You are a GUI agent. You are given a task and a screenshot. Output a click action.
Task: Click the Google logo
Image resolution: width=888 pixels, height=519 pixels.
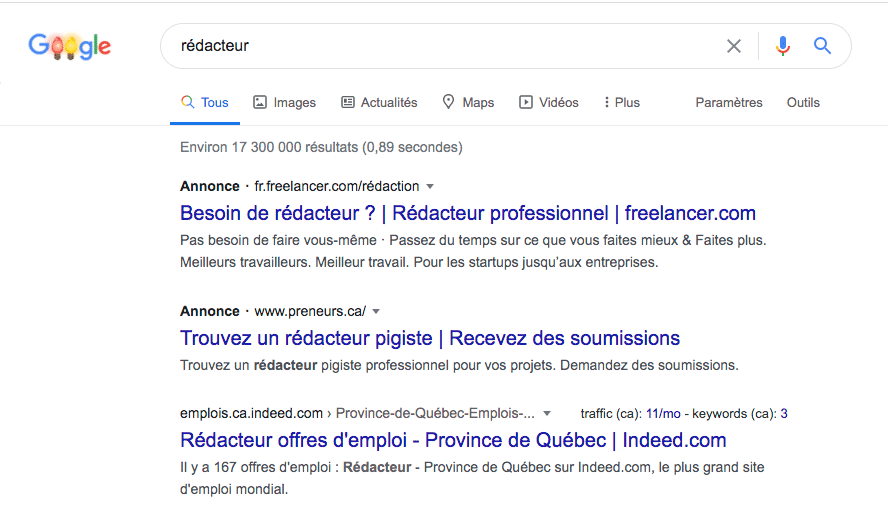coord(70,46)
